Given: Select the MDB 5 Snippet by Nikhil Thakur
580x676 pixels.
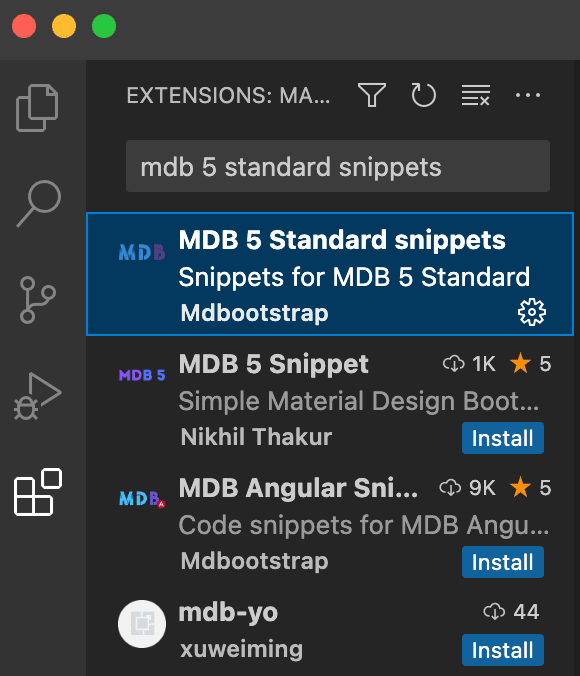Looking at the screenshot, I should coord(330,398).
